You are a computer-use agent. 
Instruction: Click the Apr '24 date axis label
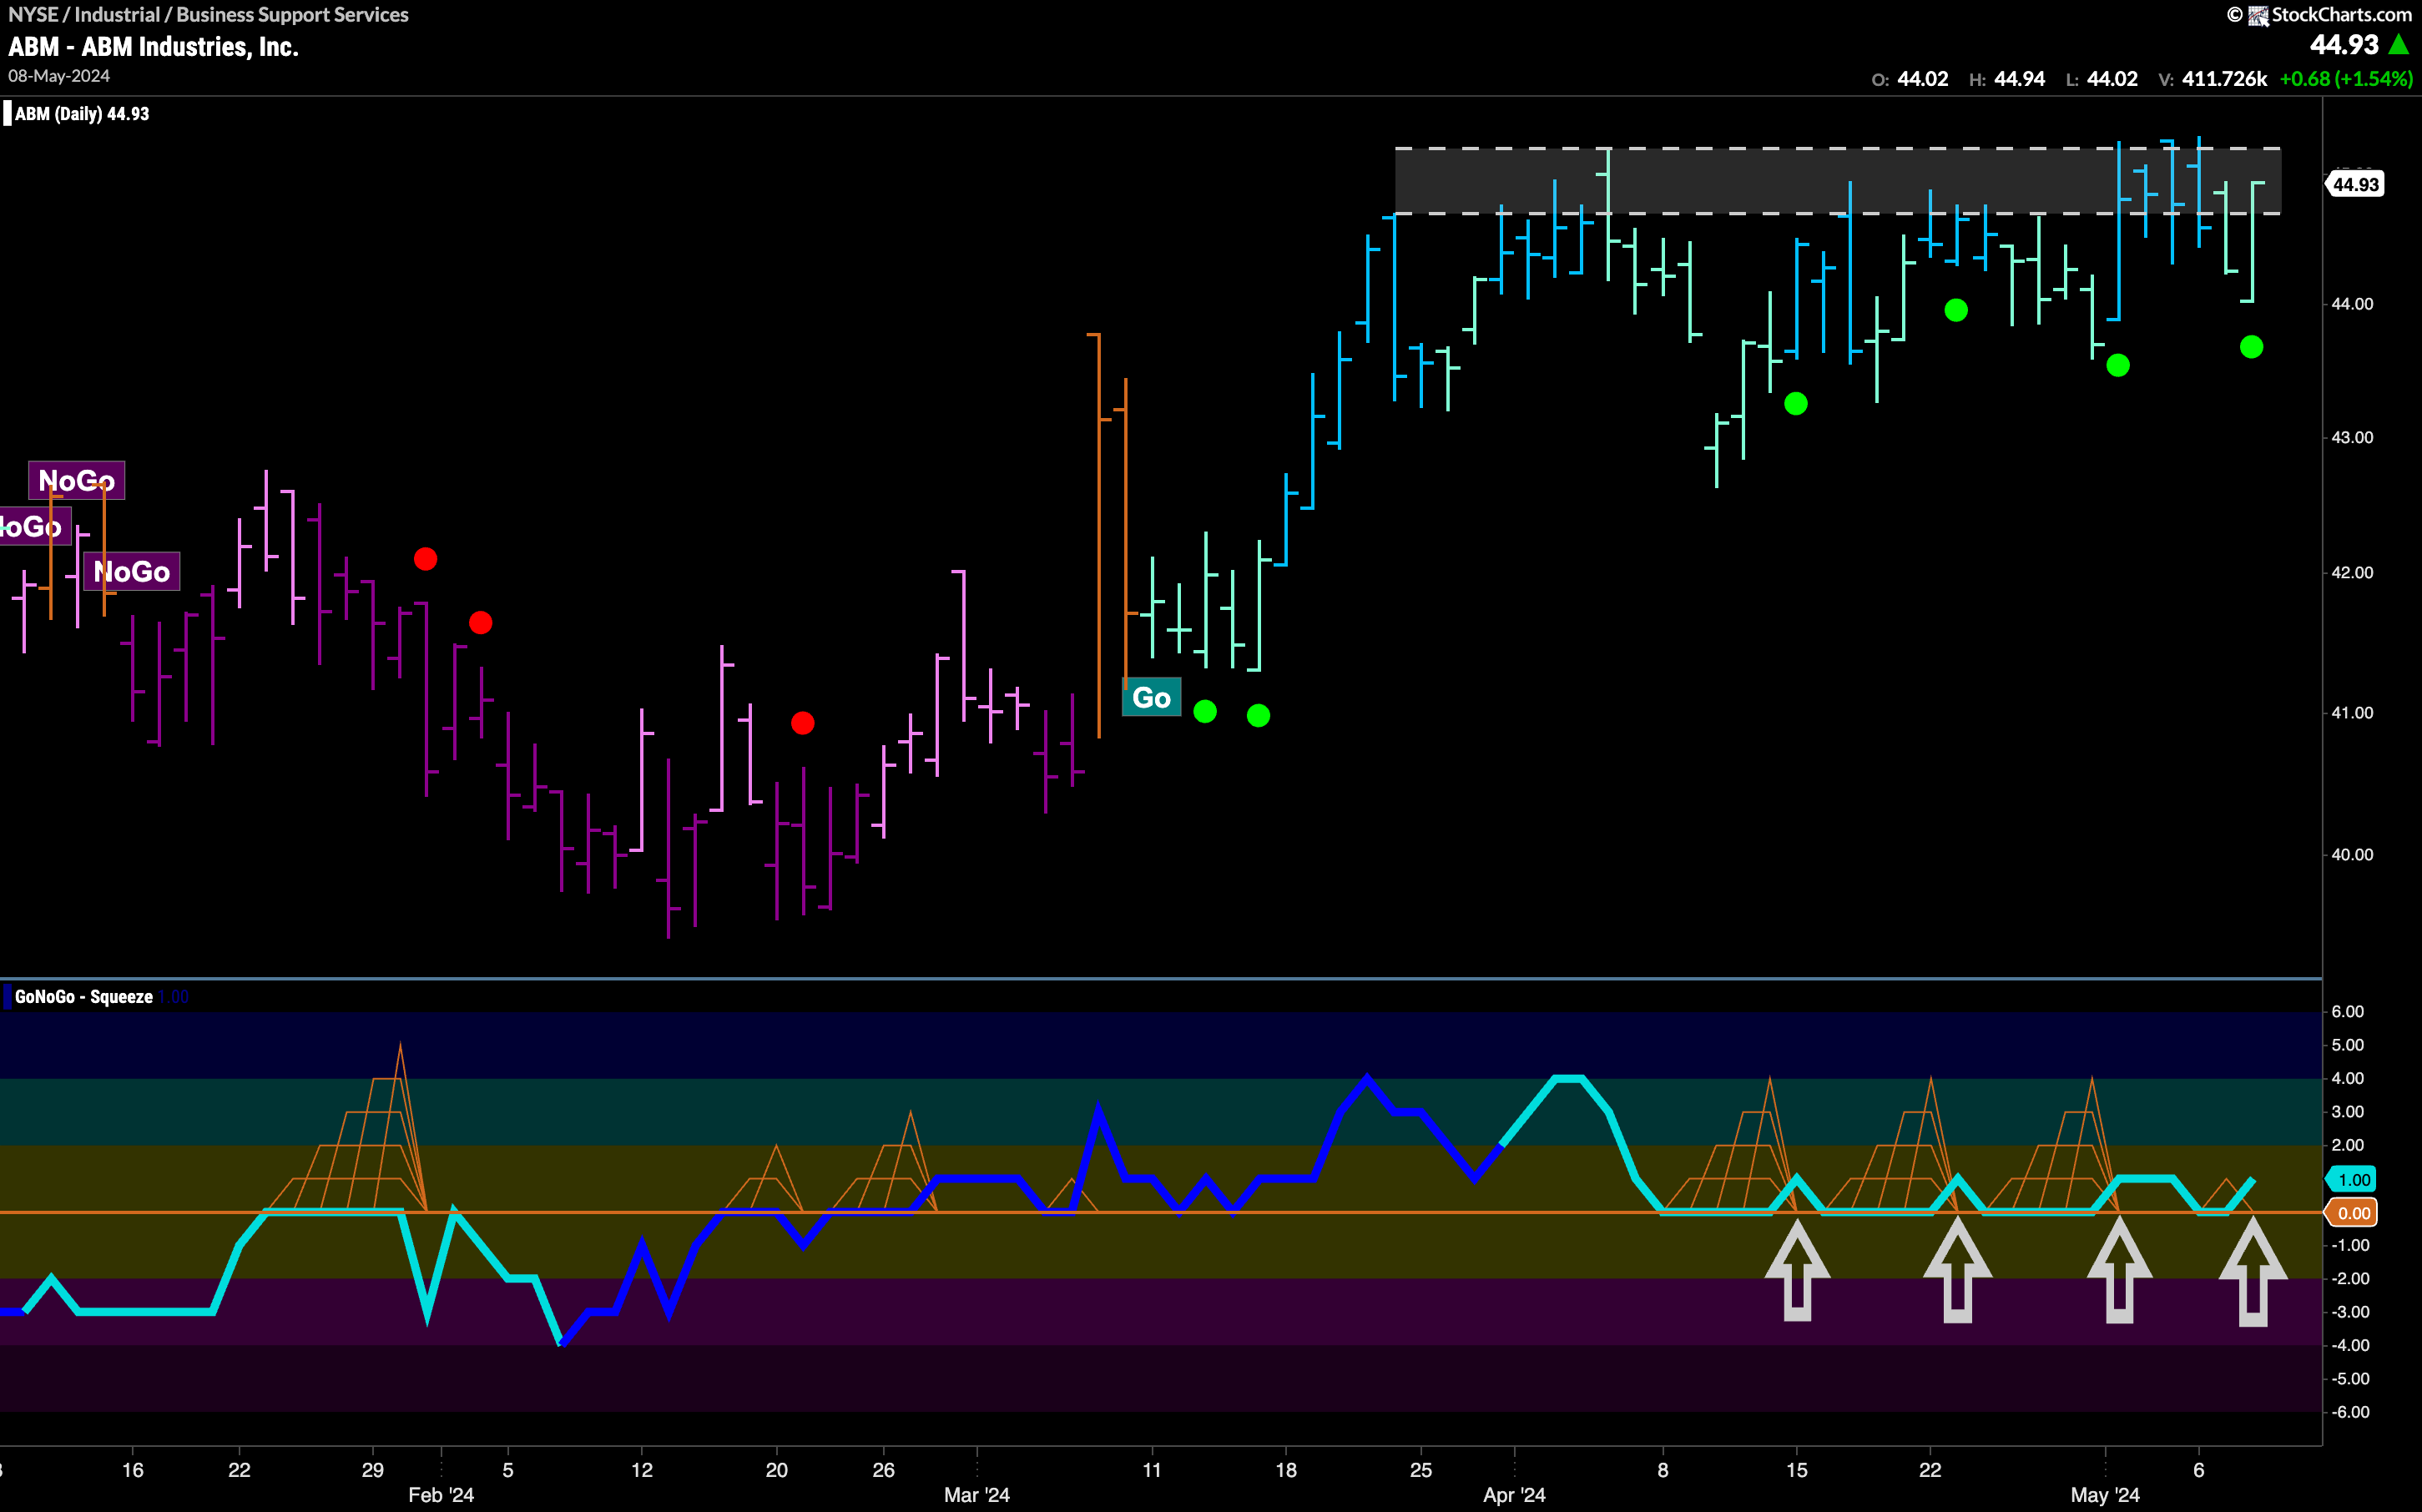[x=1514, y=1495]
